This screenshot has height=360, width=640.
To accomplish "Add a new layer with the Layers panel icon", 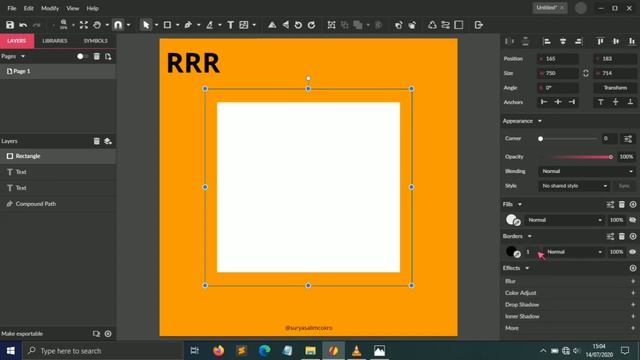I will point(108,141).
